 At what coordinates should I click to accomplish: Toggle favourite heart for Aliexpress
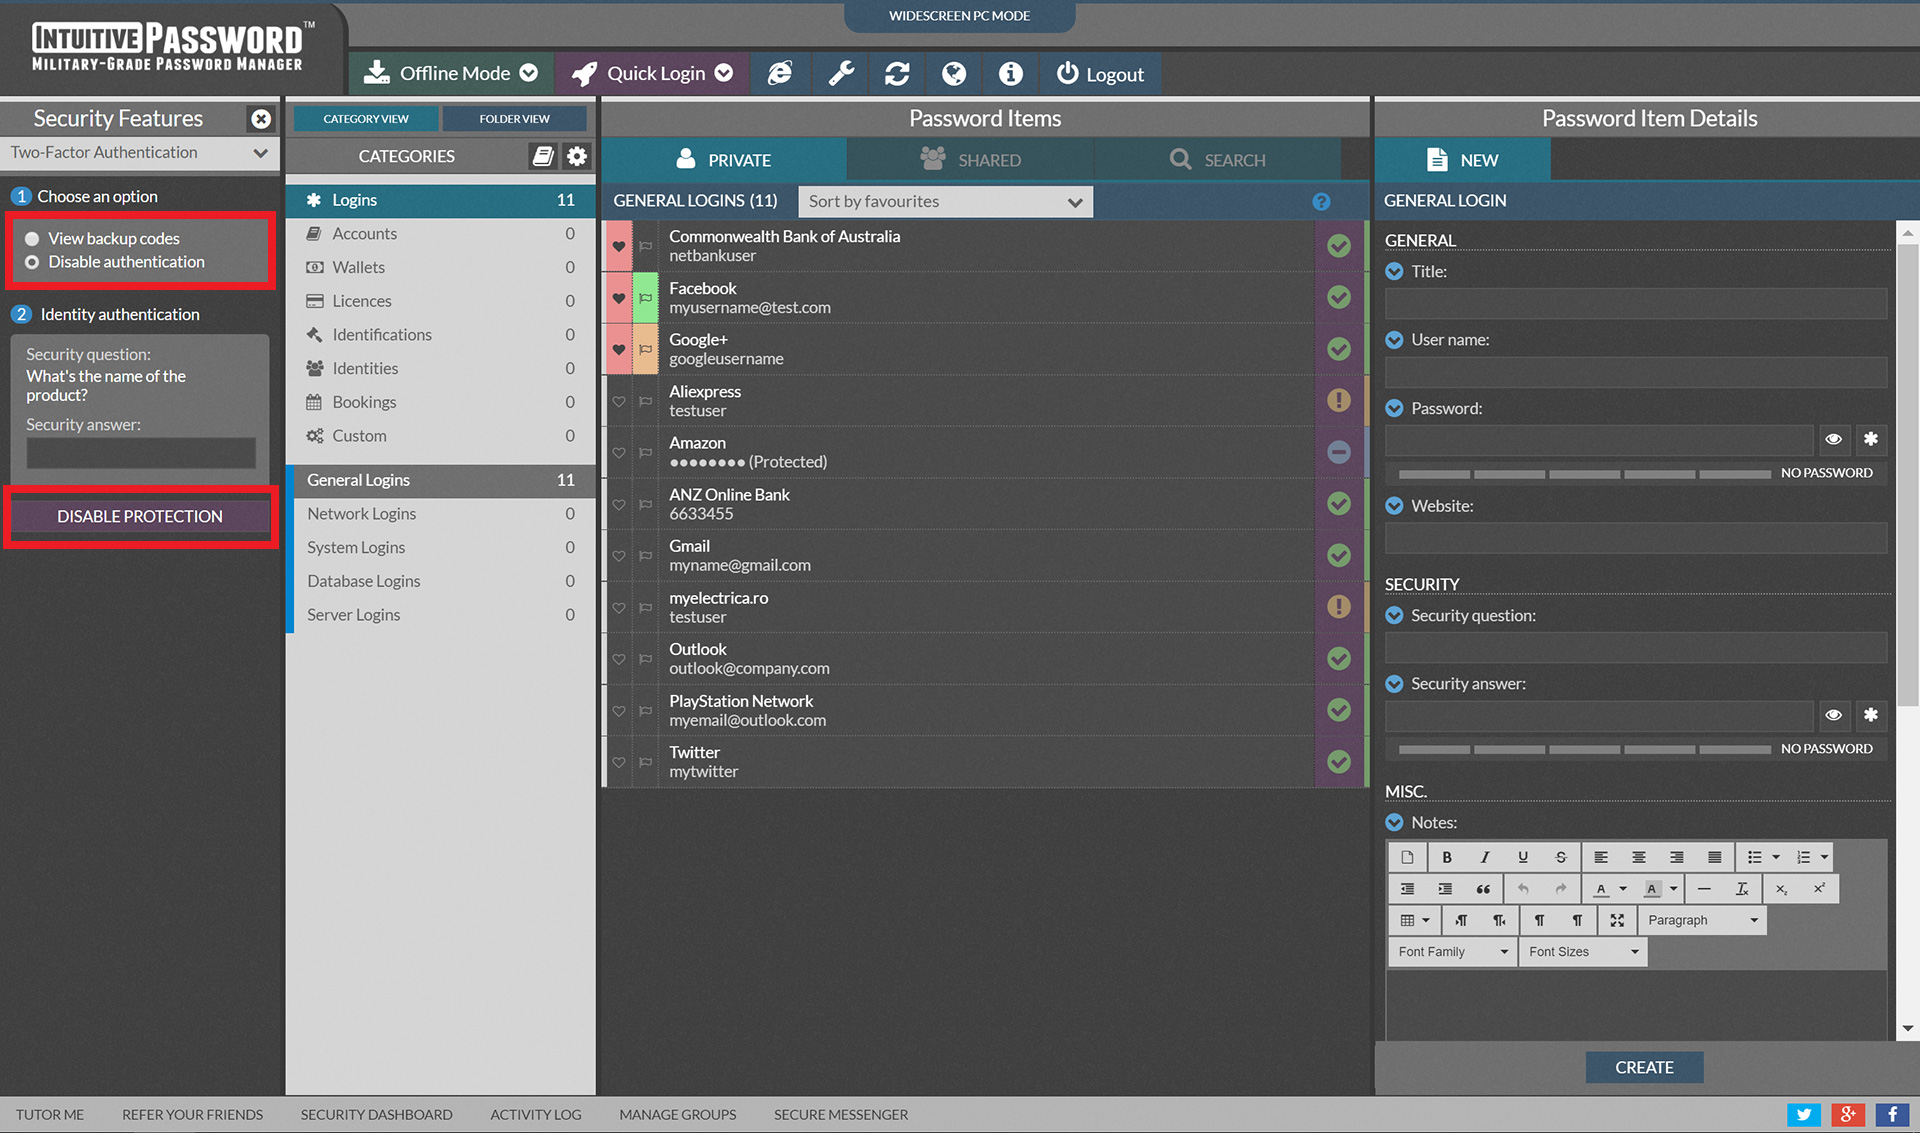619,401
